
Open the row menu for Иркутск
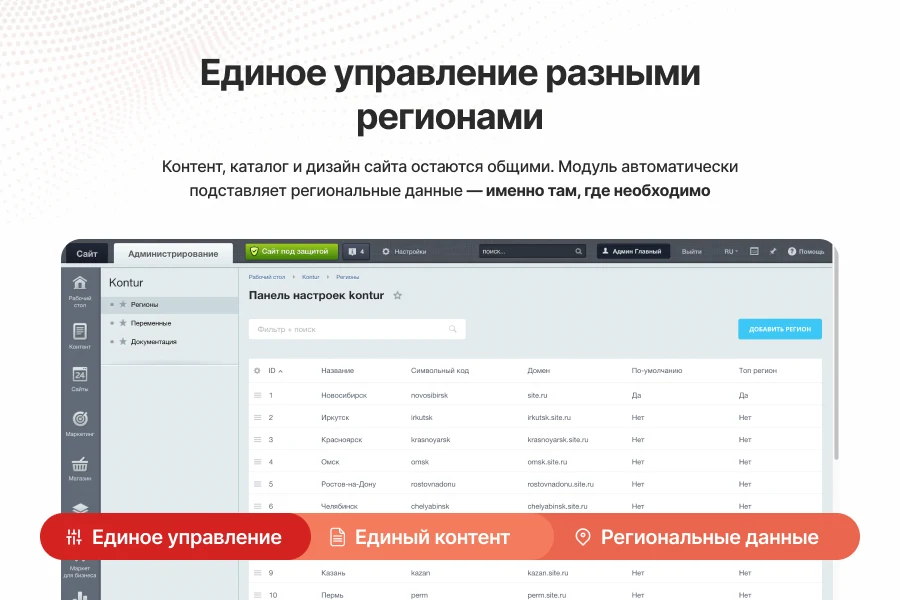coord(258,417)
